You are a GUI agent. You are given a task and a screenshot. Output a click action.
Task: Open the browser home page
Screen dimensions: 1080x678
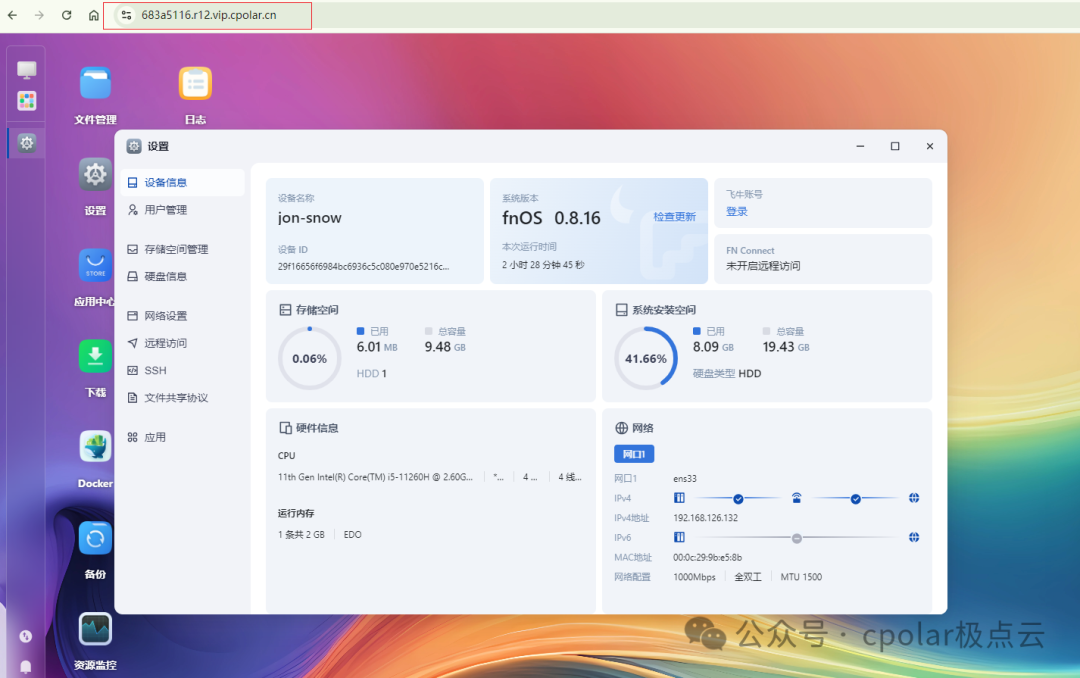pyautogui.click(x=94, y=15)
